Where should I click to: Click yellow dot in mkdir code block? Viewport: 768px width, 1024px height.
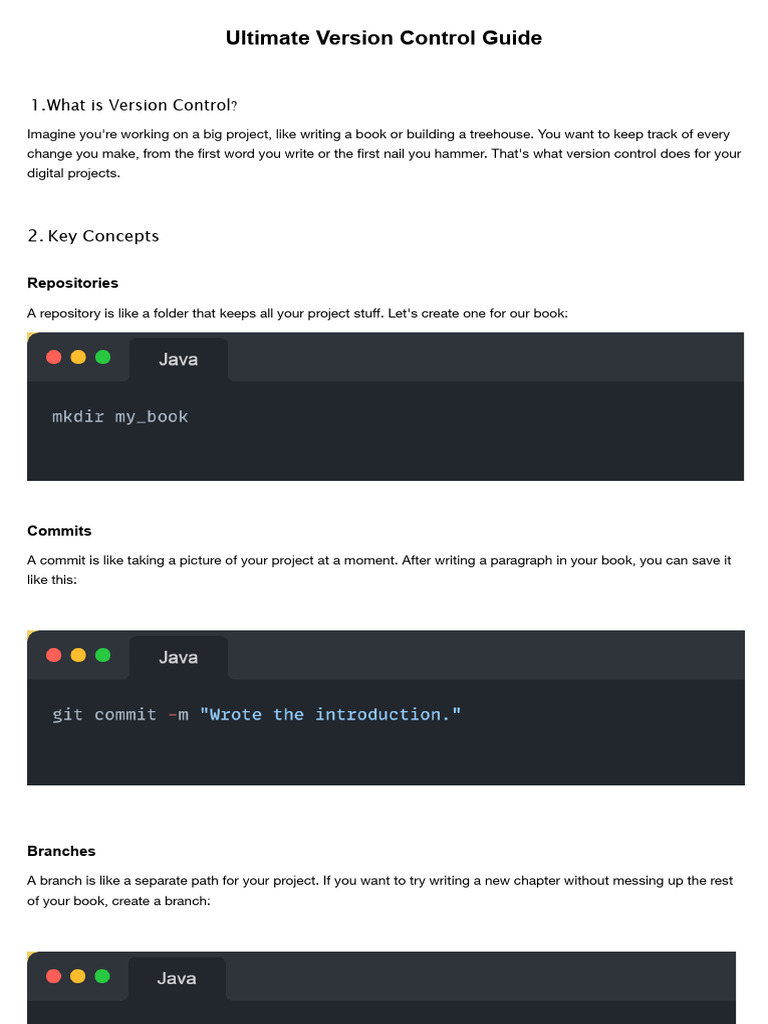point(78,357)
